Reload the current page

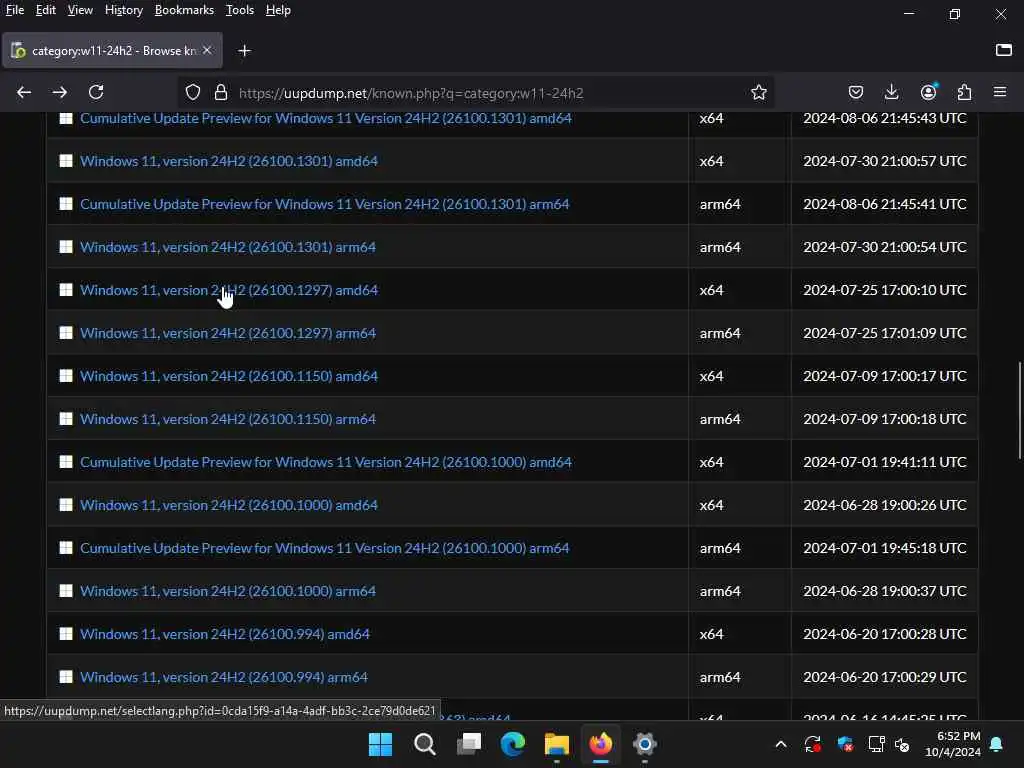tap(96, 93)
